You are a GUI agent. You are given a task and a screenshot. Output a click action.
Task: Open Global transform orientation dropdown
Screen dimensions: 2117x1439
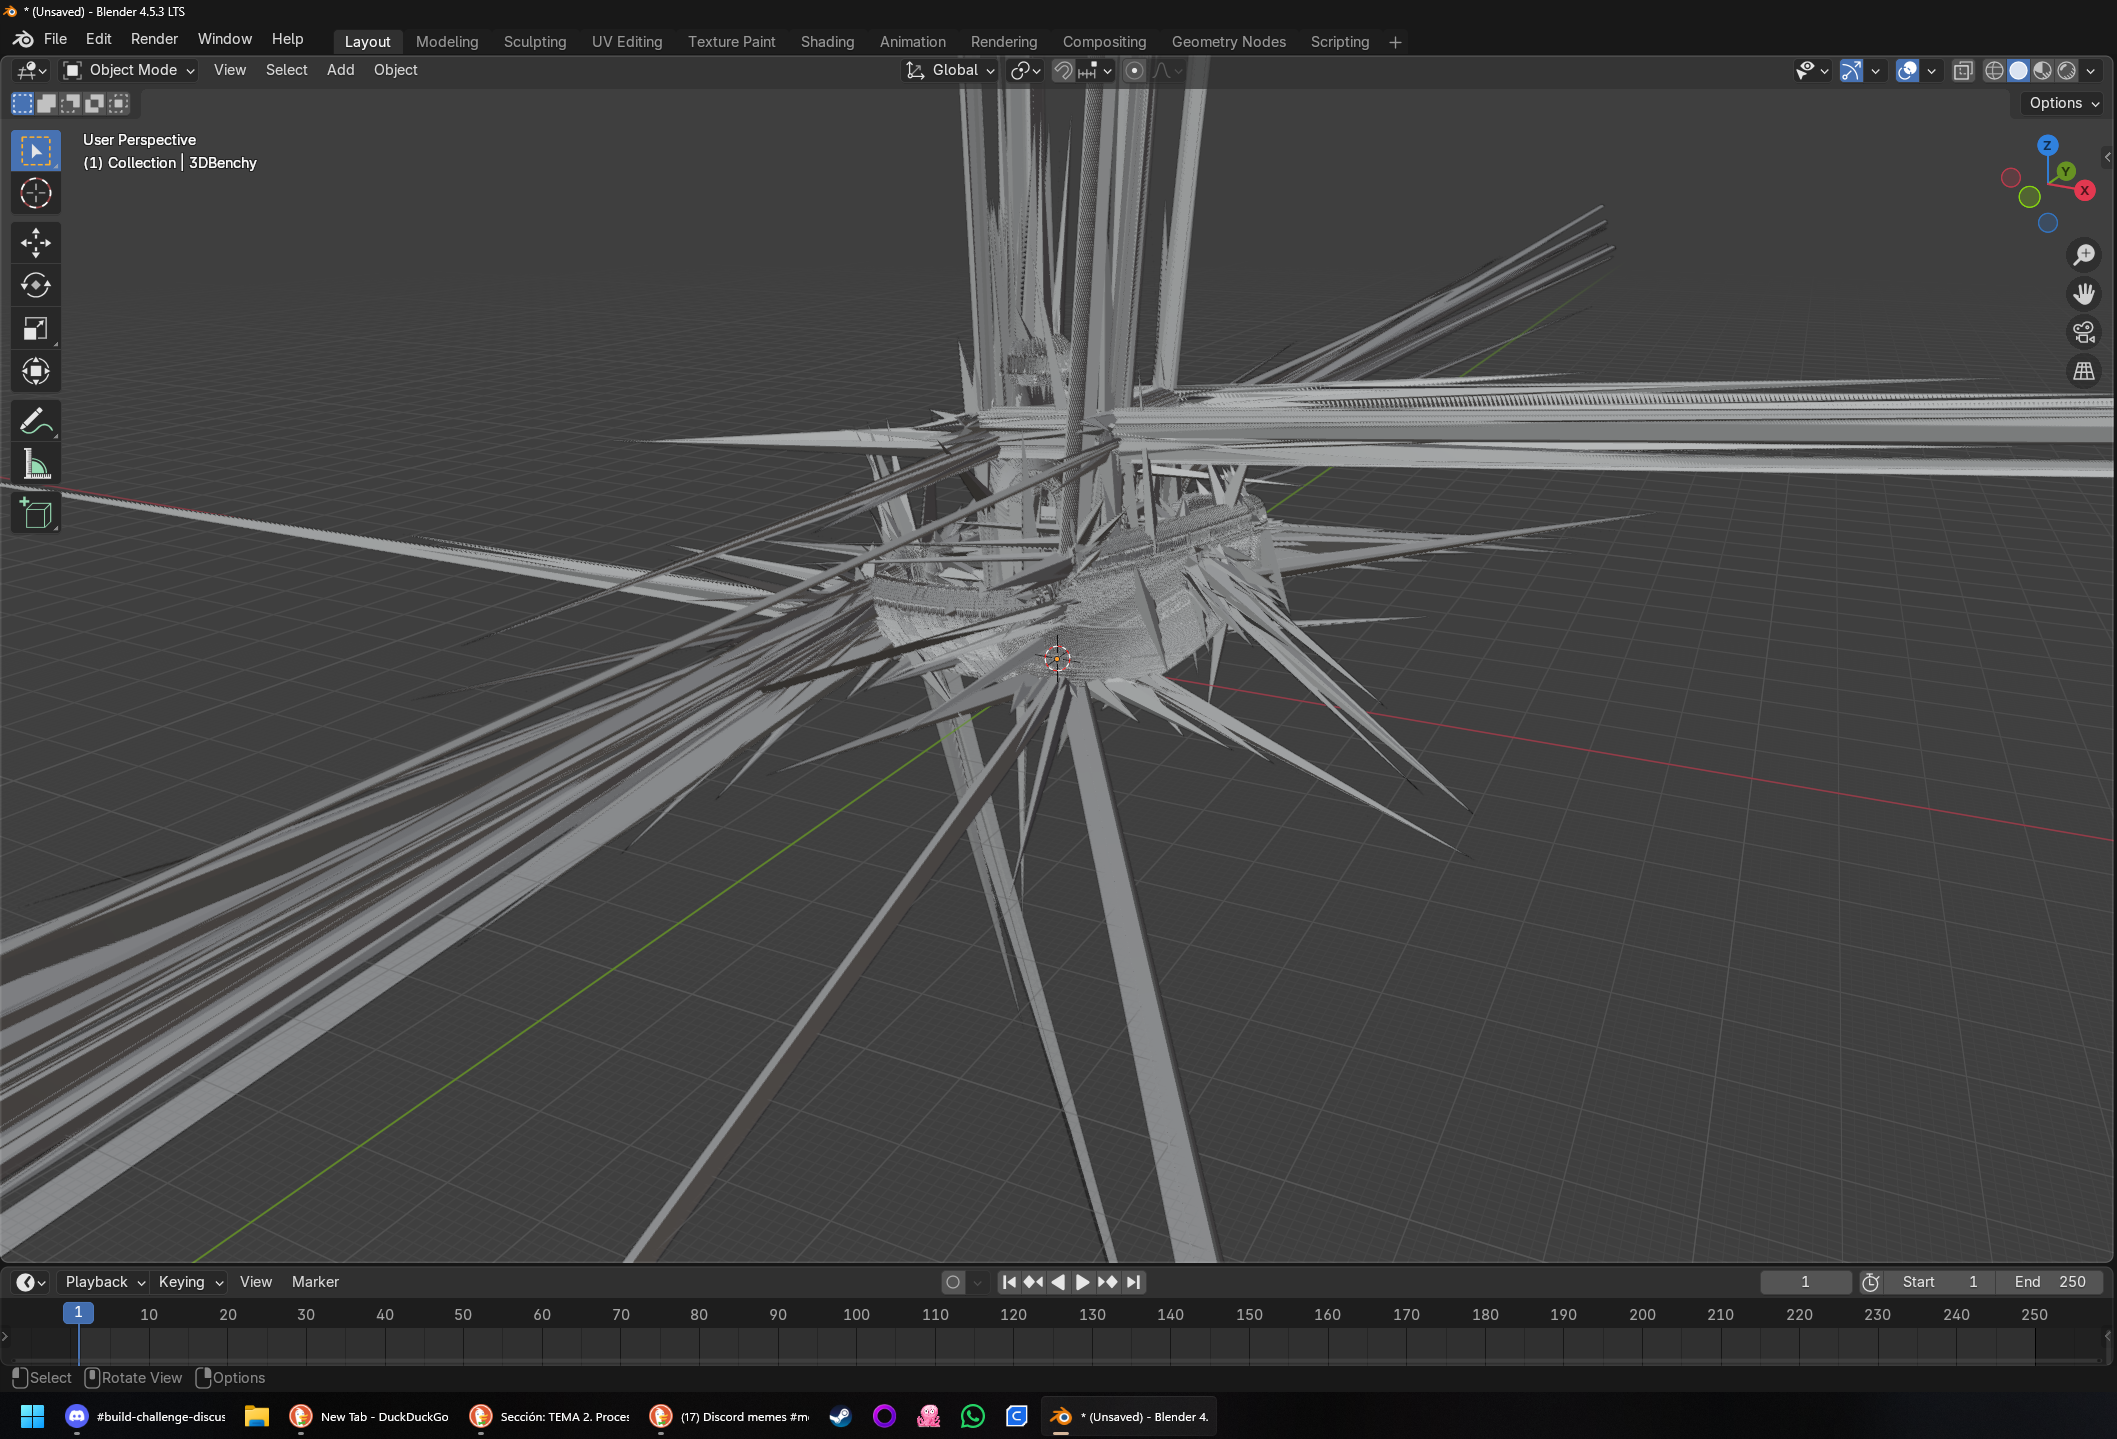[950, 70]
